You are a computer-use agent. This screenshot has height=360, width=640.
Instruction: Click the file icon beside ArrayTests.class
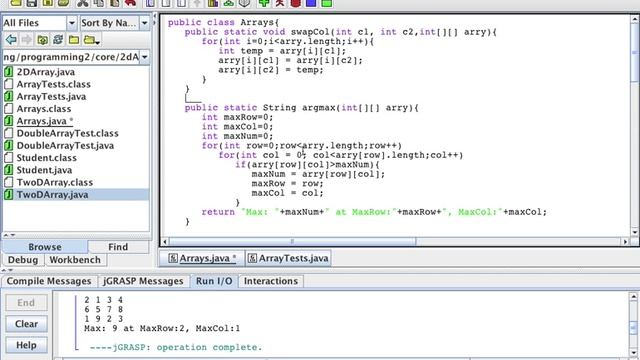pyautogui.click(x=9, y=84)
